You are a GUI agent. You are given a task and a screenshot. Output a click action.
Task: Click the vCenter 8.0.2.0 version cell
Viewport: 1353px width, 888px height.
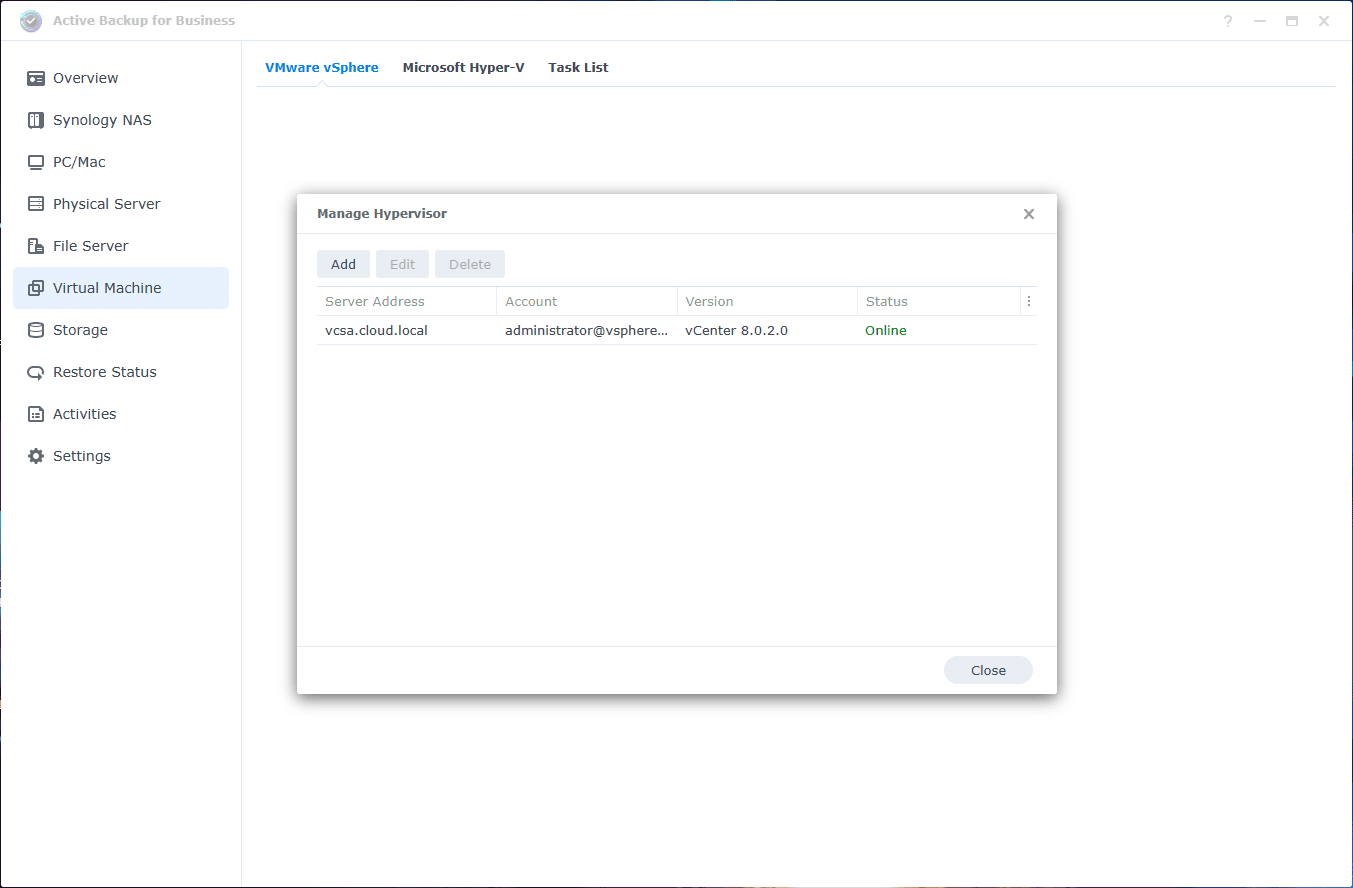coord(737,330)
